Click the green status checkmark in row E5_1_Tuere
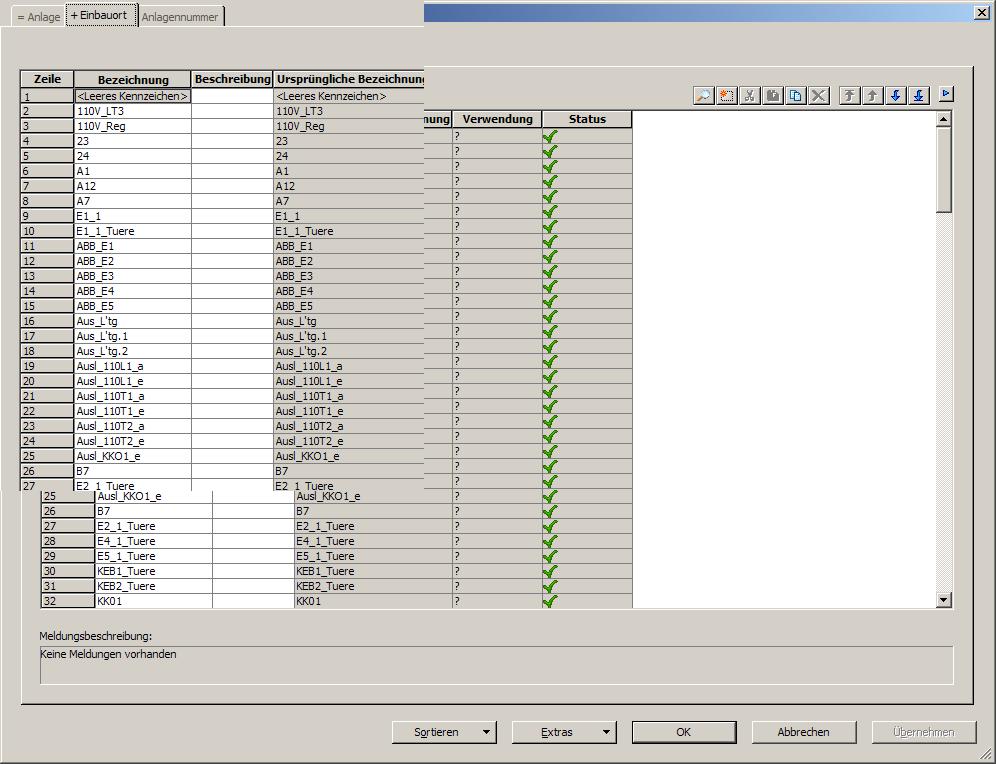The image size is (996, 764). 550,556
